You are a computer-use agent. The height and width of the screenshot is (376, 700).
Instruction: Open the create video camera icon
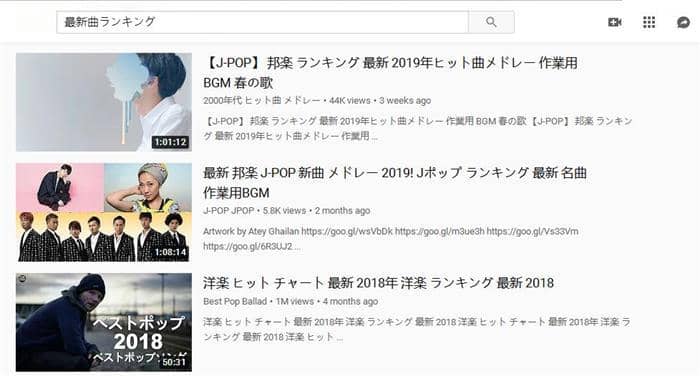click(x=615, y=22)
